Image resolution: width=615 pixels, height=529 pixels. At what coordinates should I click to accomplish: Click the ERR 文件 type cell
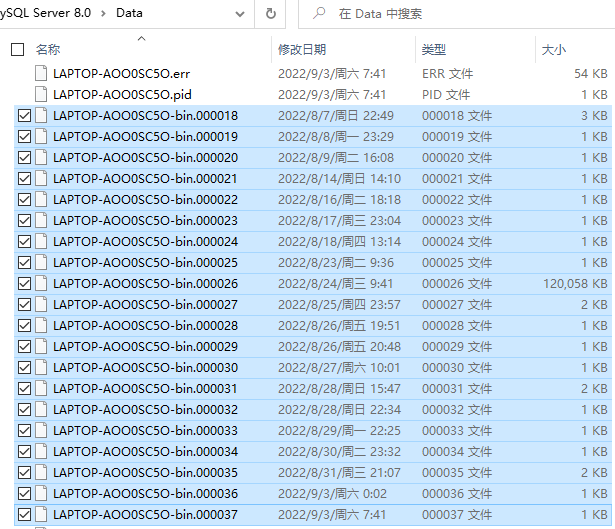tap(448, 74)
